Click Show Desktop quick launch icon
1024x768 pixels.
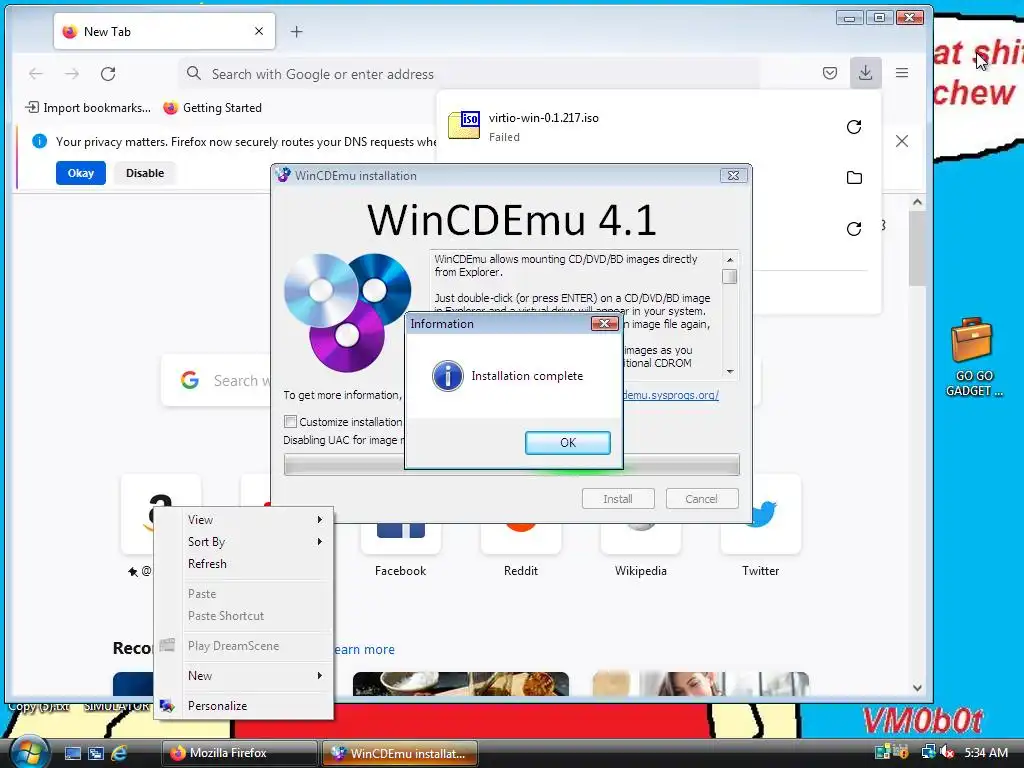click(x=72, y=753)
